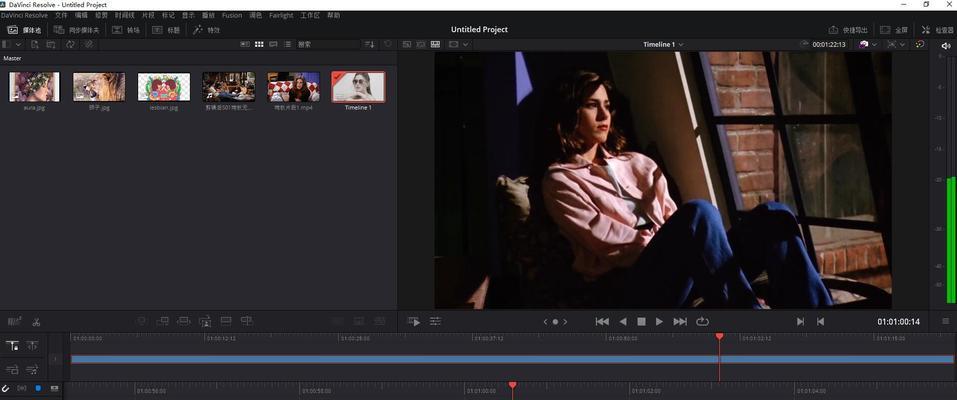Viewport: 957px width, 400px height.
Task: Click the Relink Media icon
Action: (88, 45)
